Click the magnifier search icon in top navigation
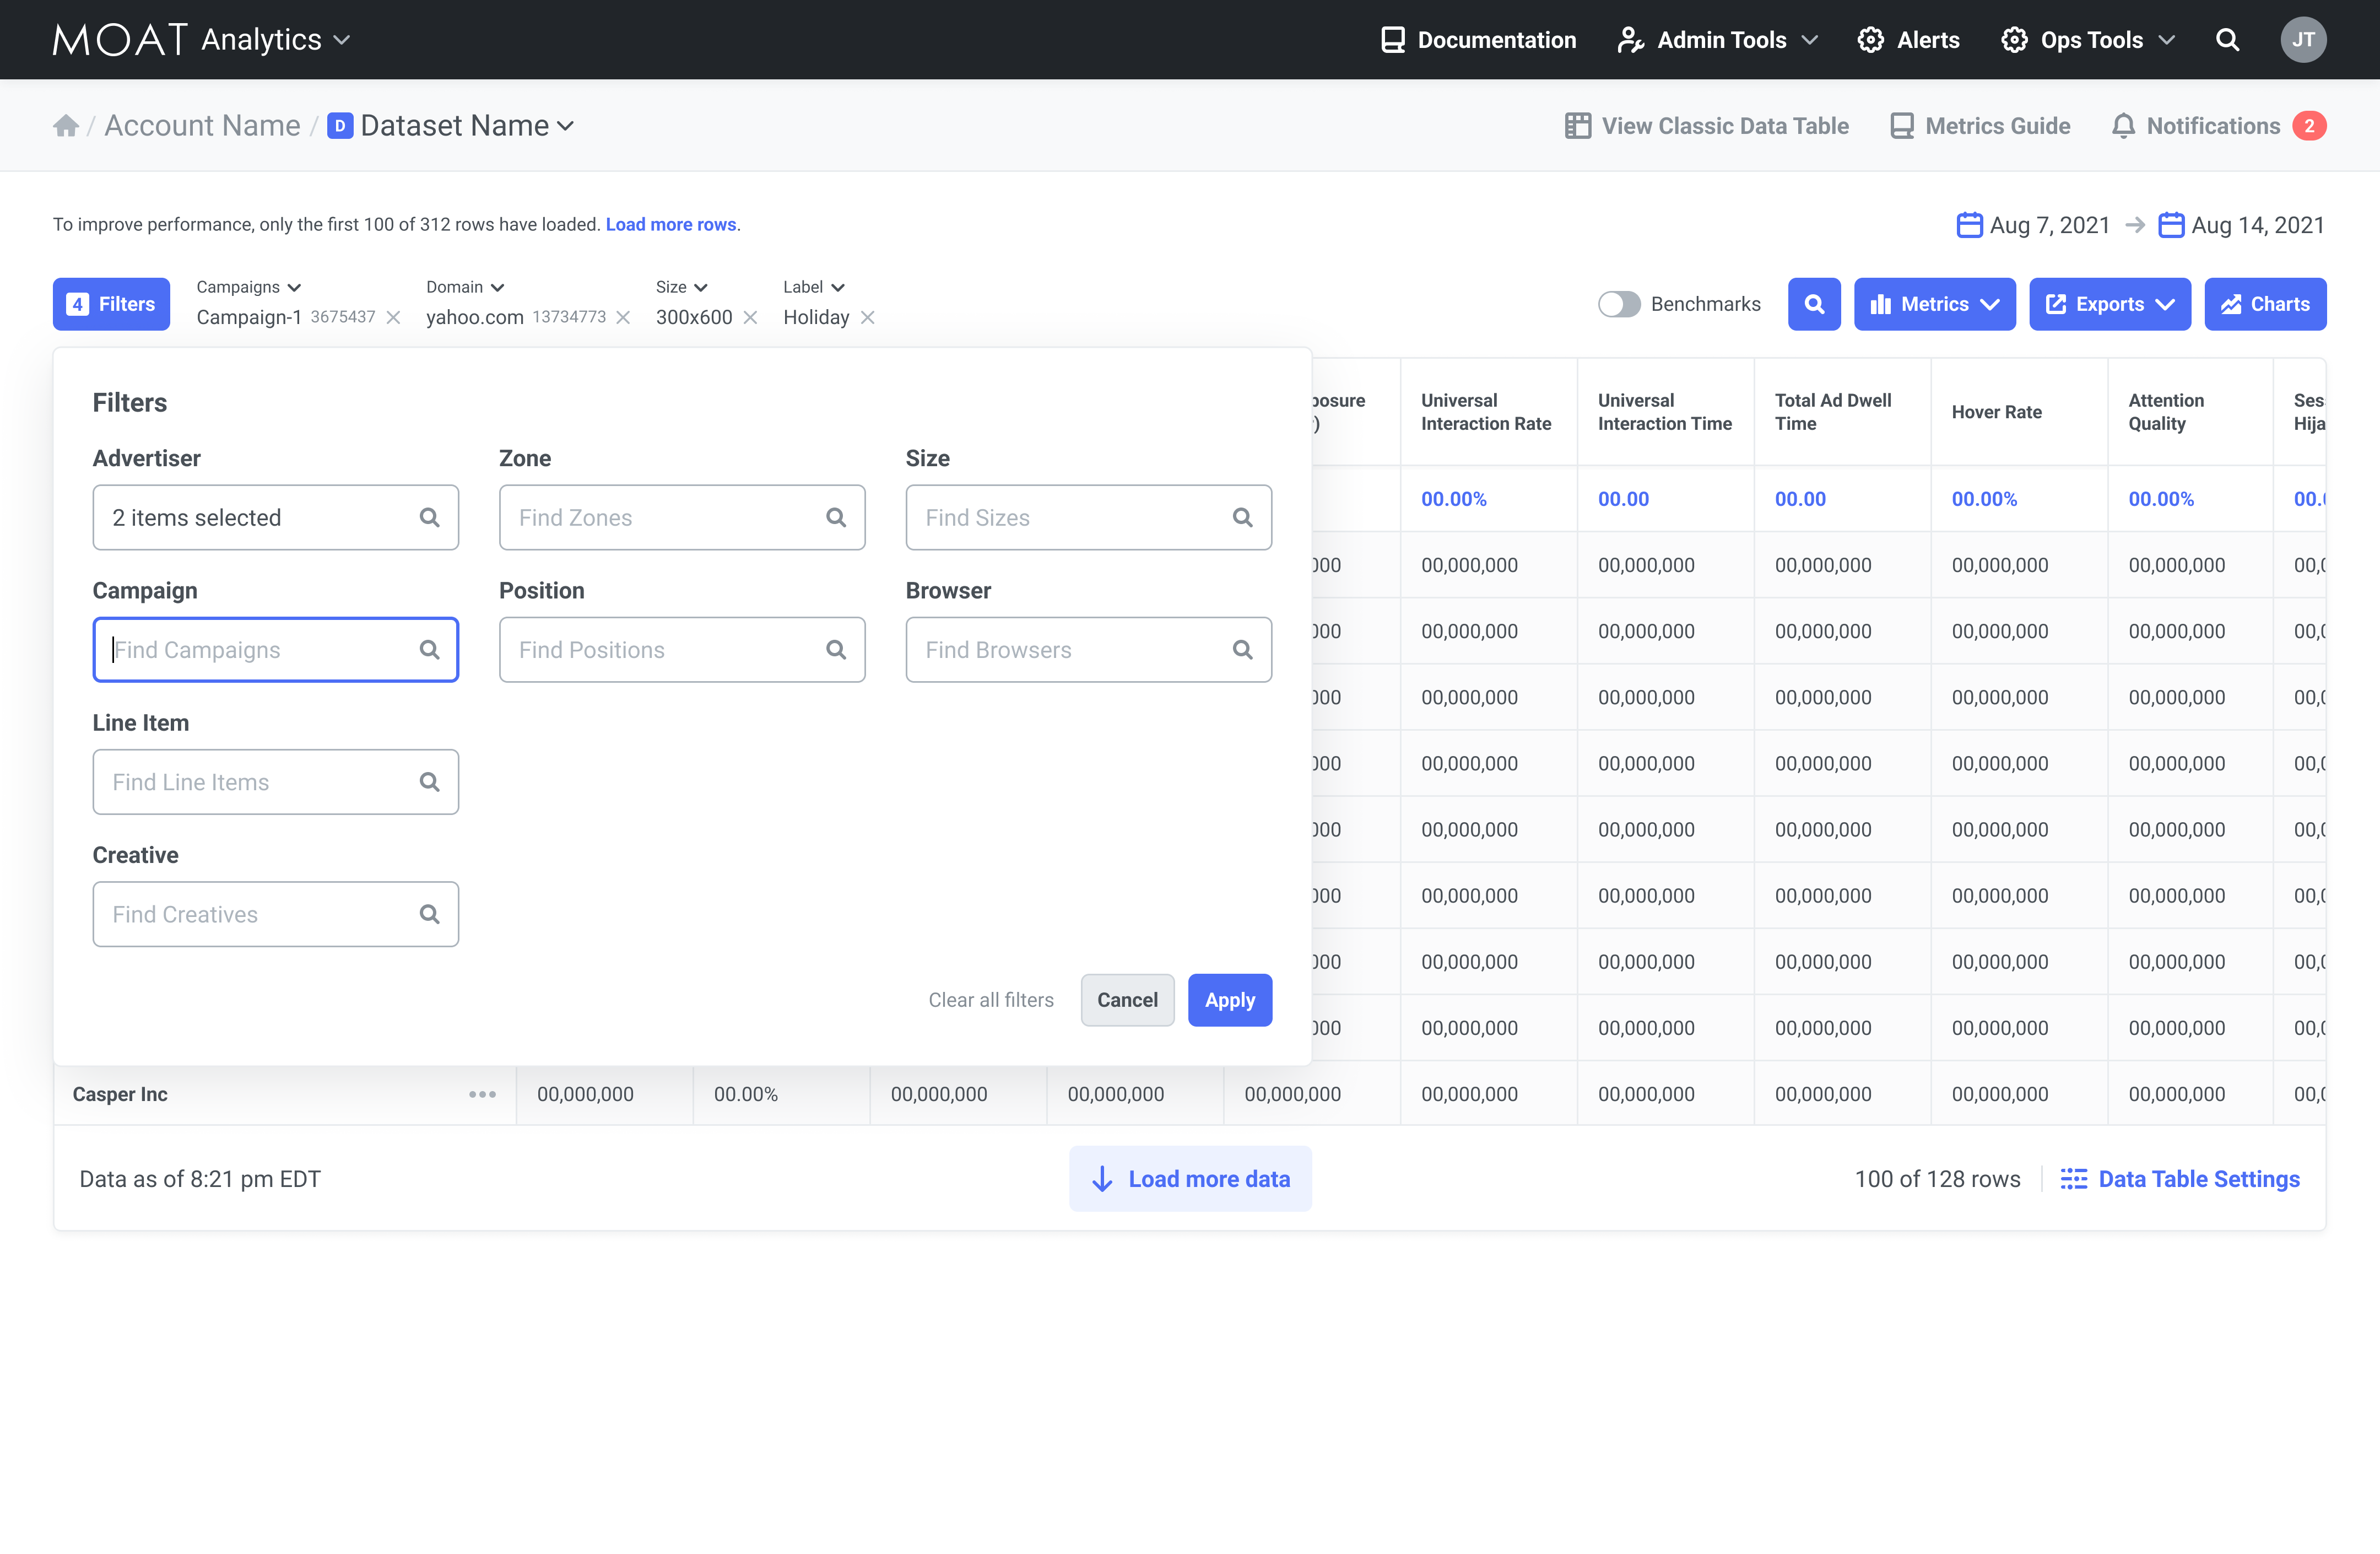 click(2227, 40)
